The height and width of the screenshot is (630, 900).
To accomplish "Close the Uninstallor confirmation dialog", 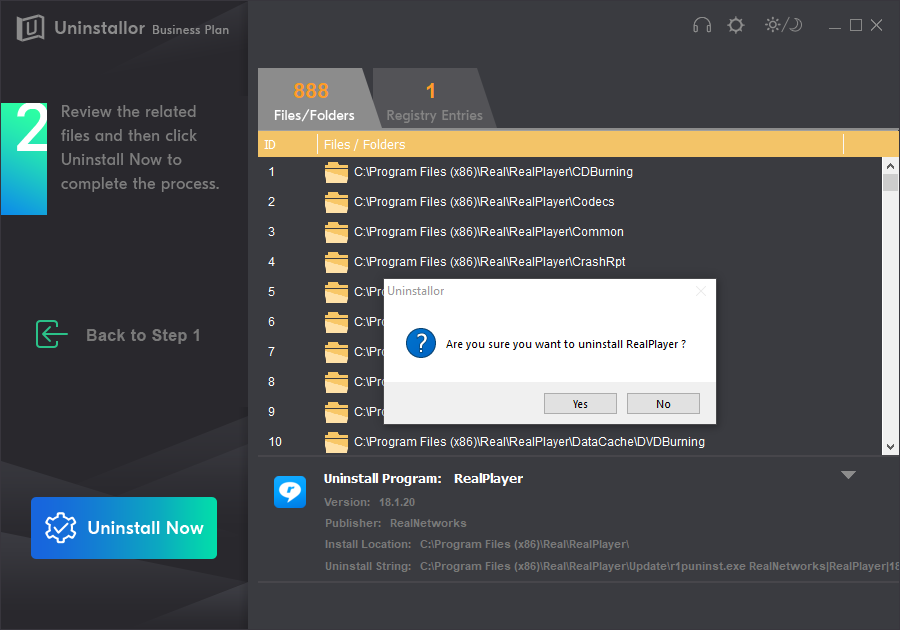I will coord(701,291).
